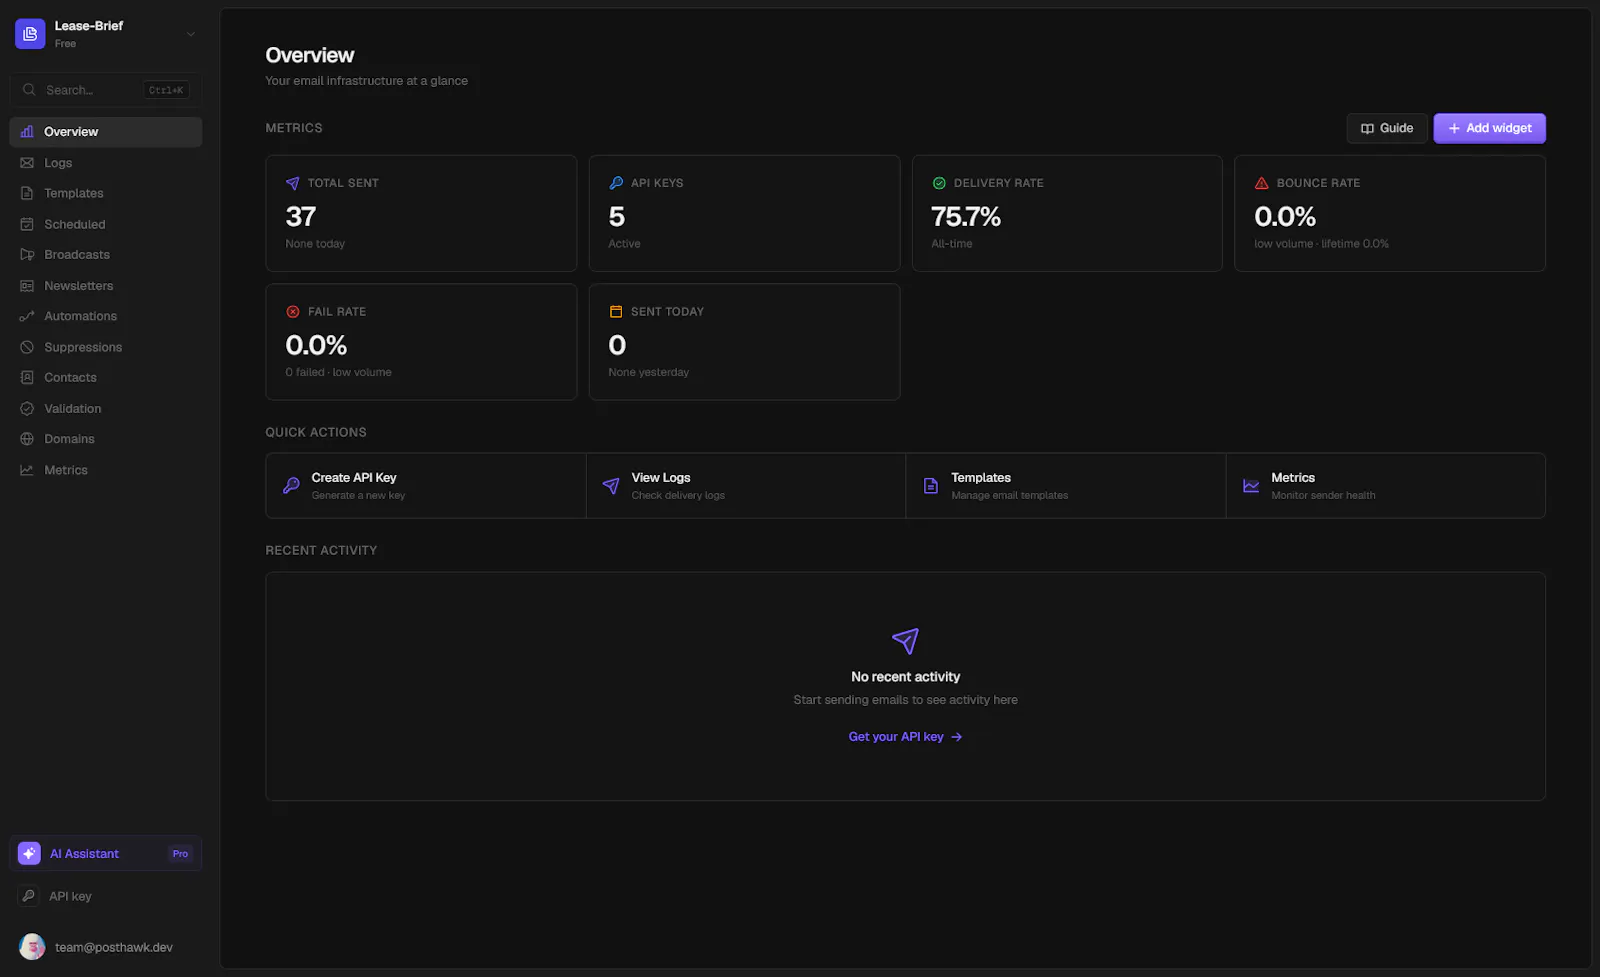This screenshot has width=1600, height=977.
Task: Follow the Get your API key link
Action: (905, 737)
